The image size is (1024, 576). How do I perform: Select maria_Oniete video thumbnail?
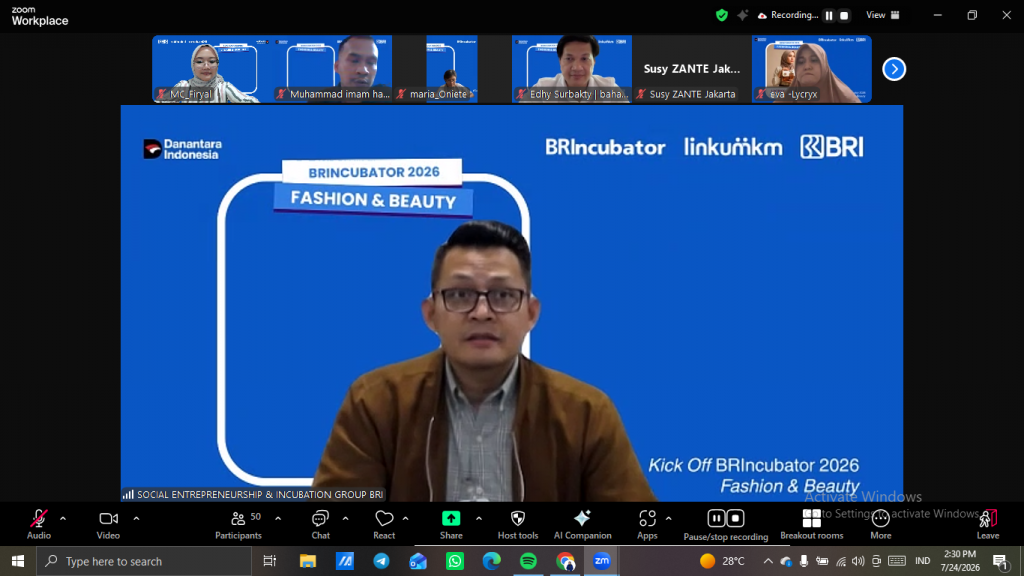pos(451,69)
